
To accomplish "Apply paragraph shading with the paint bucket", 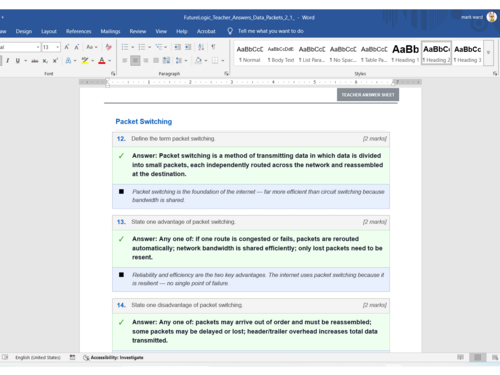I will coord(198,61).
